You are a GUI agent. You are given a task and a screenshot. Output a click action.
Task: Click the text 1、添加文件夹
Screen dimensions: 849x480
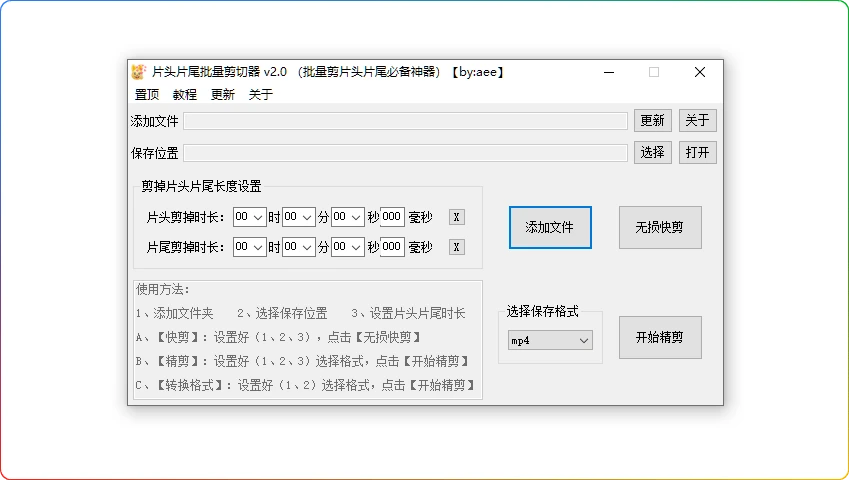click(174, 313)
